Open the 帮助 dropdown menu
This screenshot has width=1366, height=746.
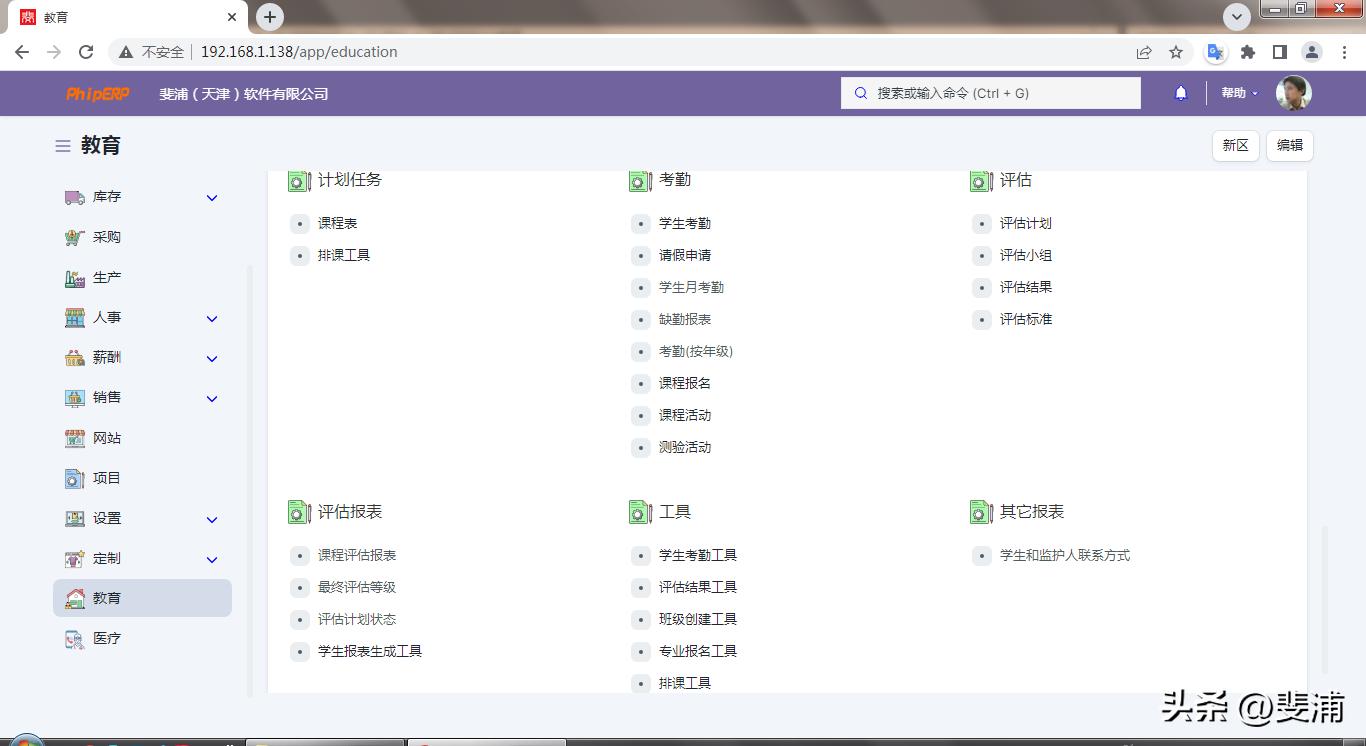pos(1239,93)
